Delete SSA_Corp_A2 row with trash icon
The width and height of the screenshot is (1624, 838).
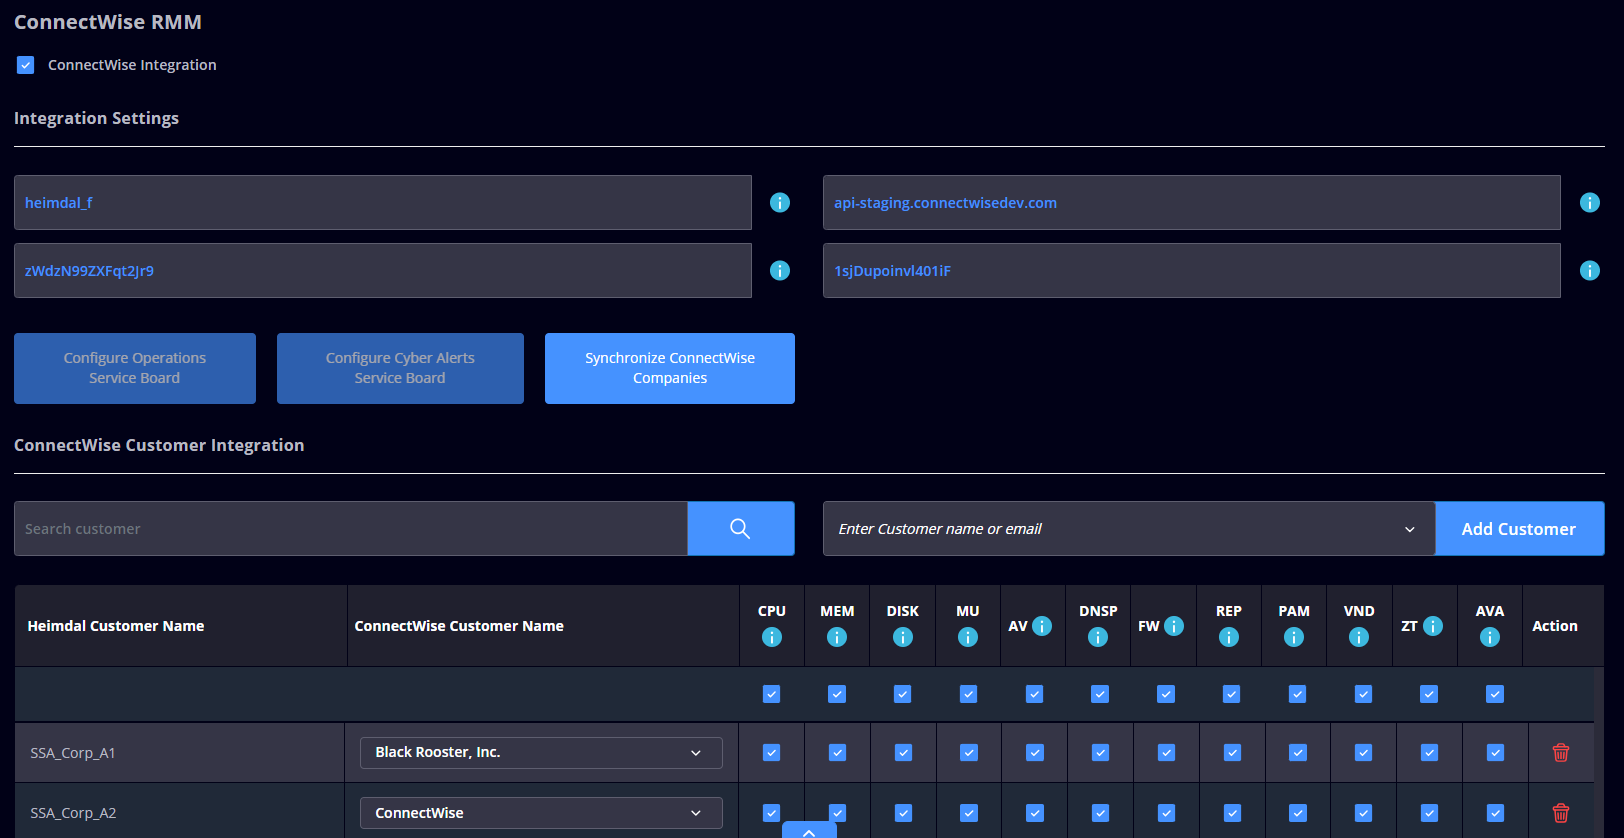coord(1561,813)
